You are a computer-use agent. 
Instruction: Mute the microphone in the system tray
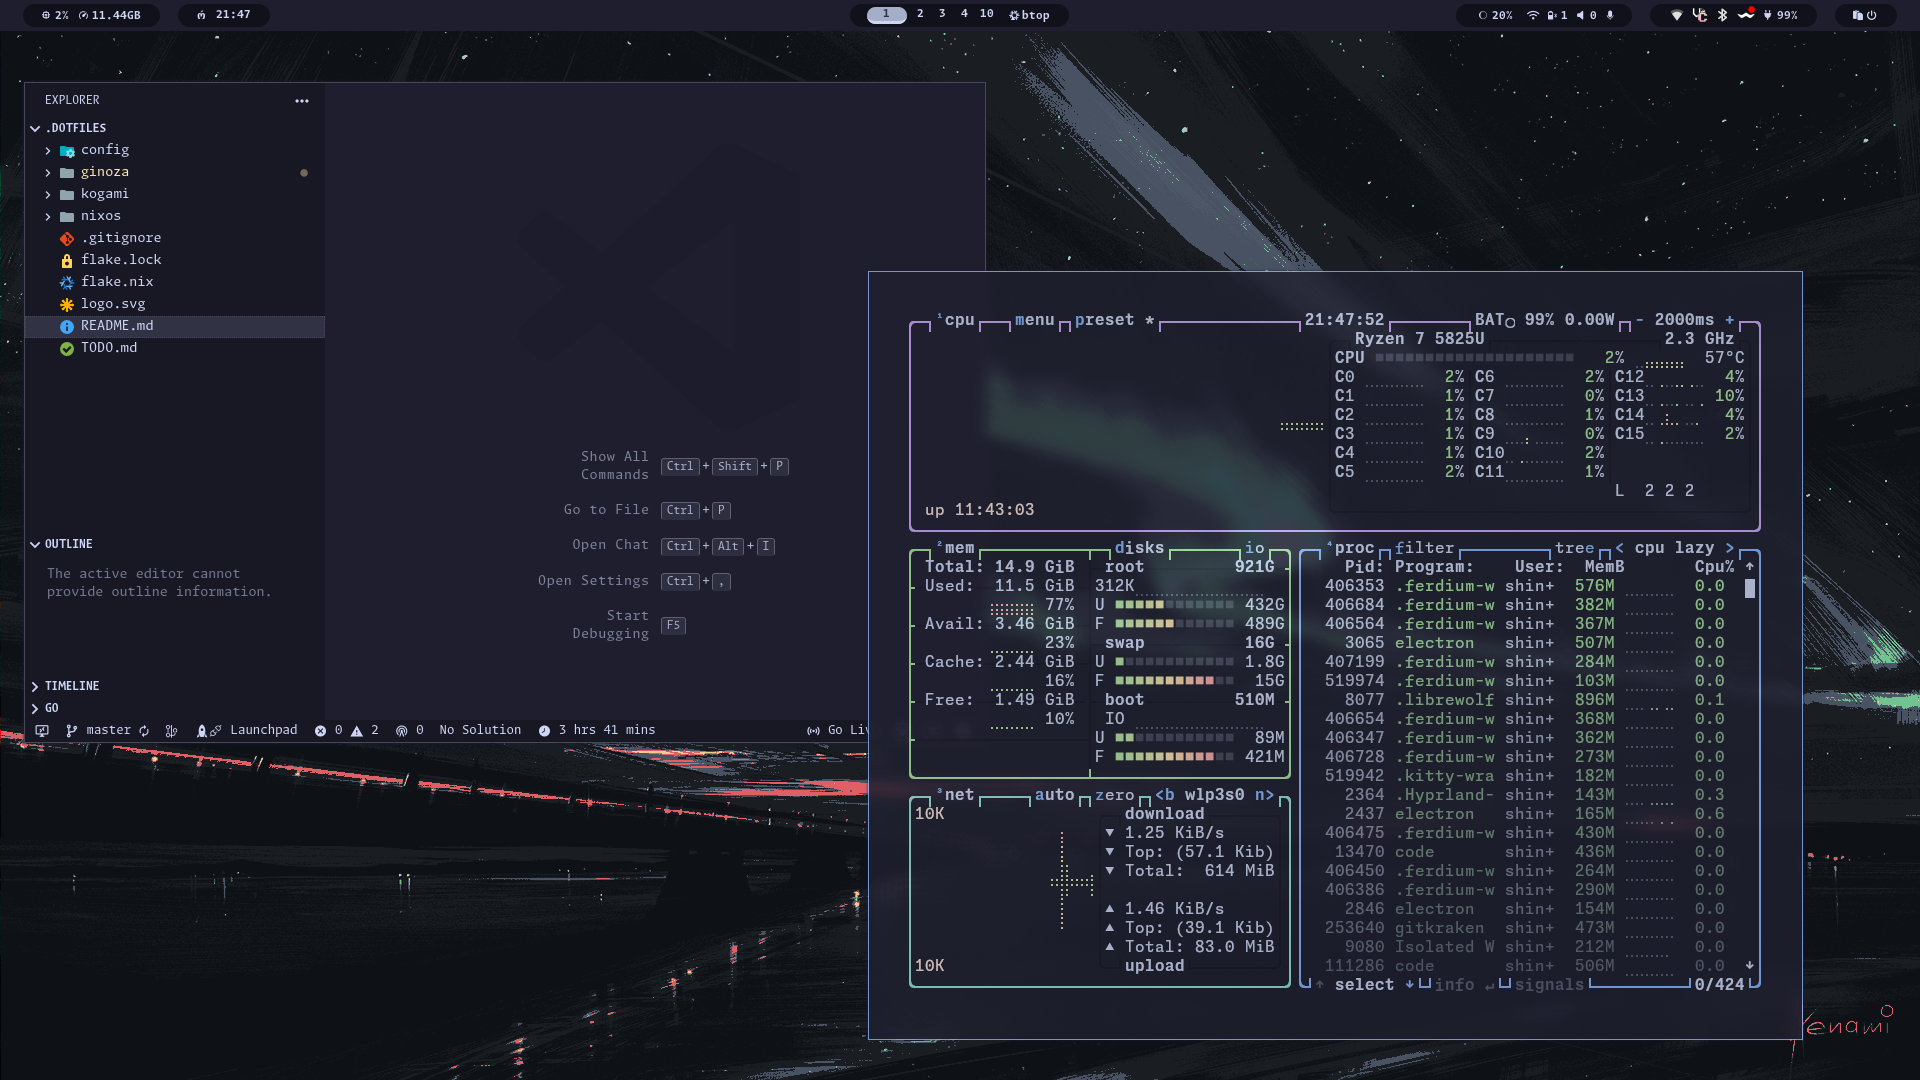click(1611, 15)
